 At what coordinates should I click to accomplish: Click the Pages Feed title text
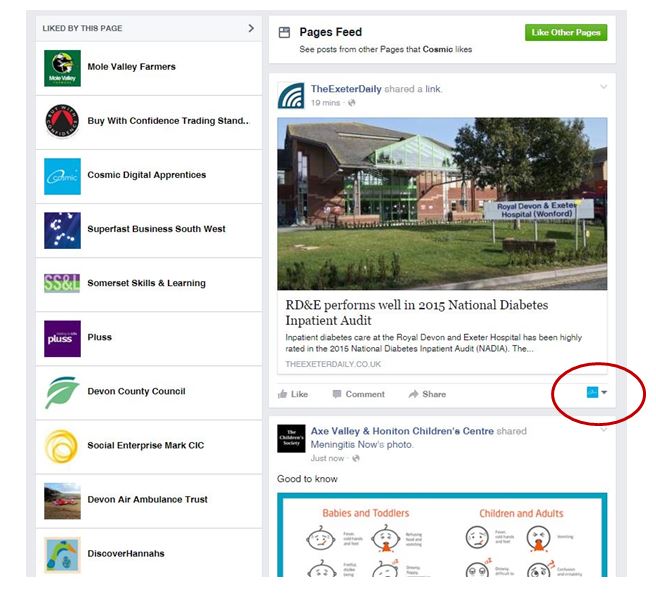point(331,32)
